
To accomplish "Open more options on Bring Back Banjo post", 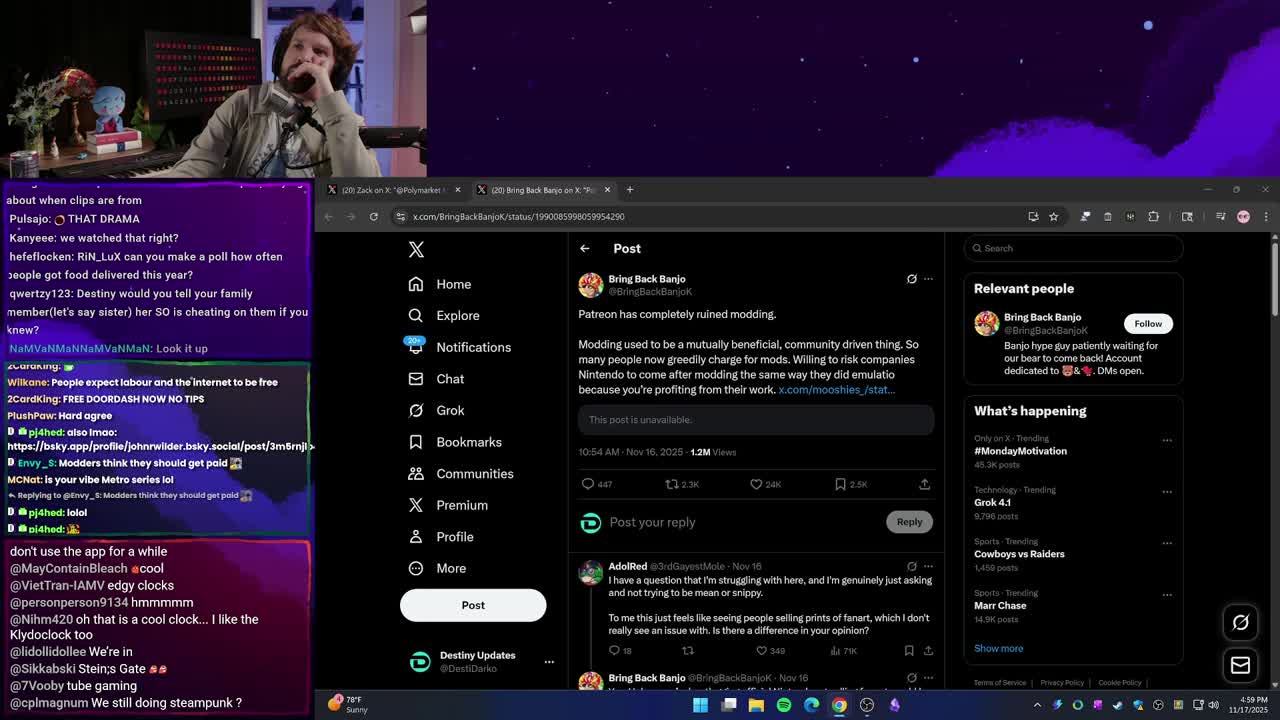I will tap(928, 279).
